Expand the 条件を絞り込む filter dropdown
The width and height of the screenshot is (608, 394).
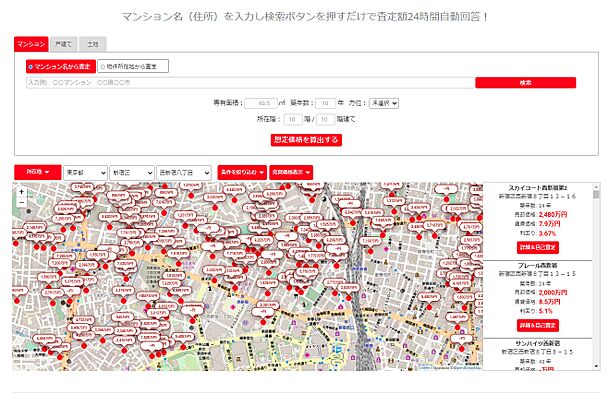pyautogui.click(x=242, y=172)
